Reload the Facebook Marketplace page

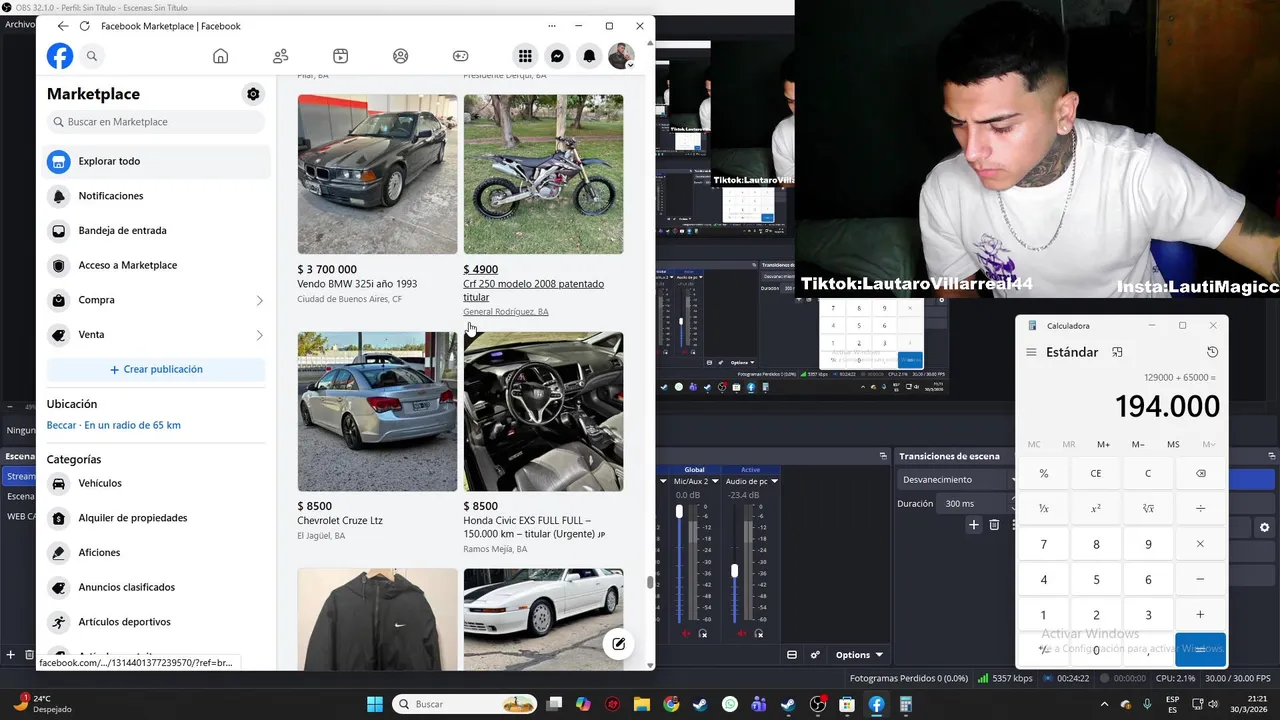click(84, 26)
